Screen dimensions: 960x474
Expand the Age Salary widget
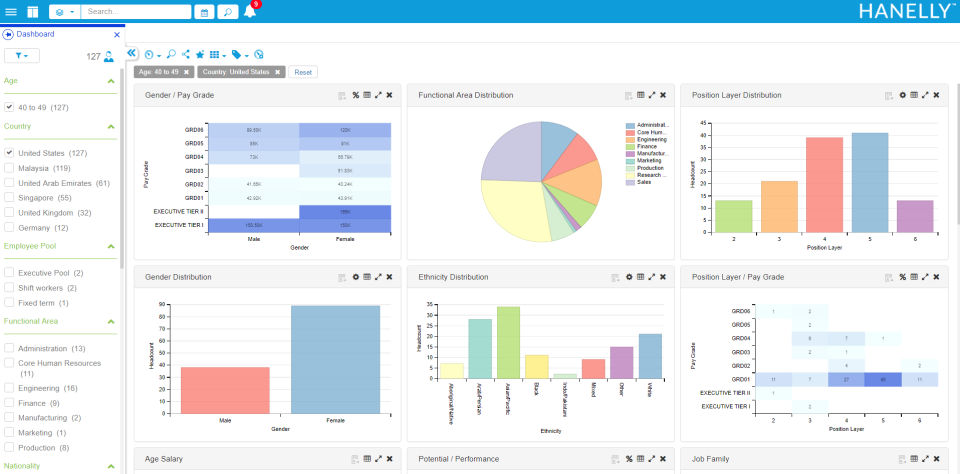click(x=378, y=459)
